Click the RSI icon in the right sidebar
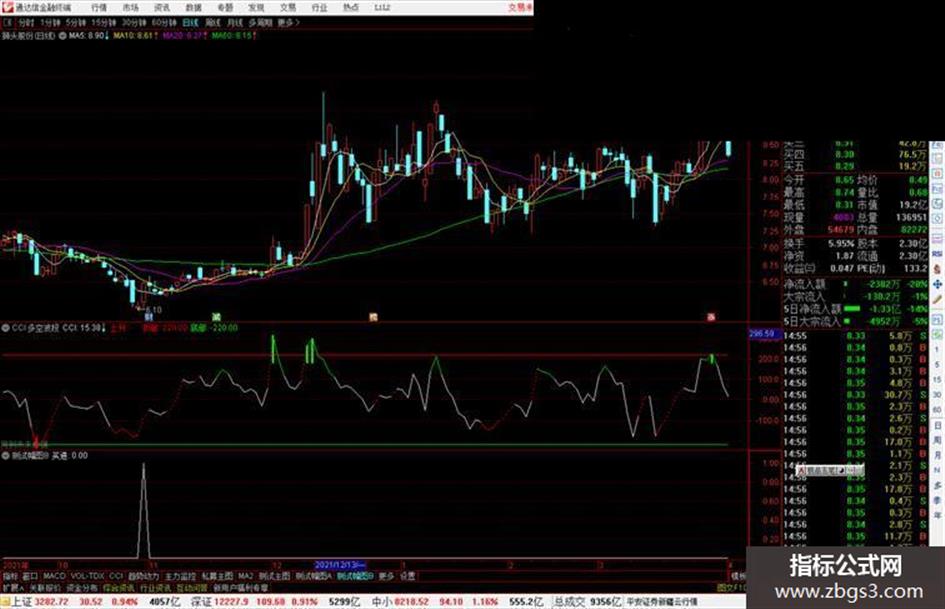The width and height of the screenshot is (945, 609). click(937, 254)
